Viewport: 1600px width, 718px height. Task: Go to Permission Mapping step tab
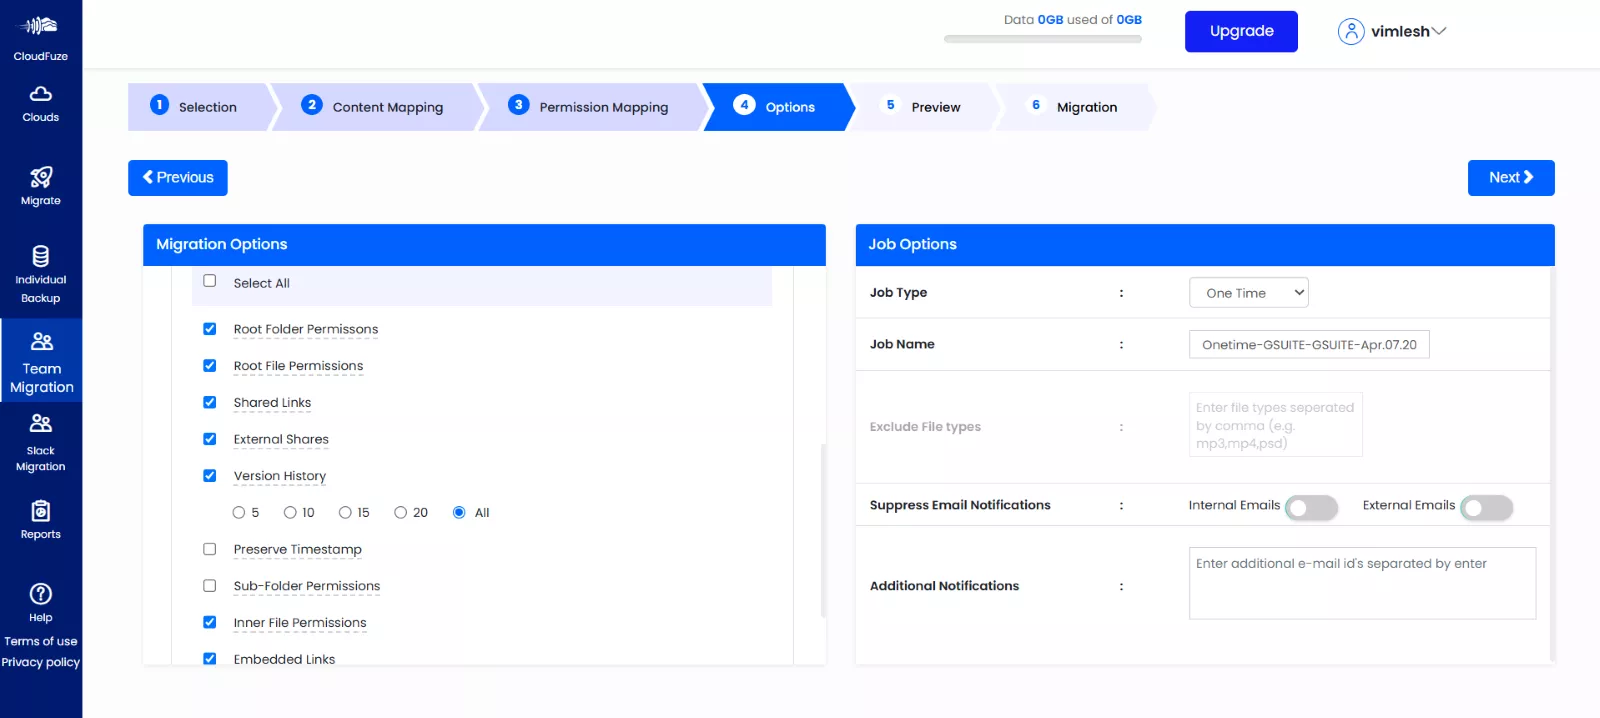click(592, 107)
